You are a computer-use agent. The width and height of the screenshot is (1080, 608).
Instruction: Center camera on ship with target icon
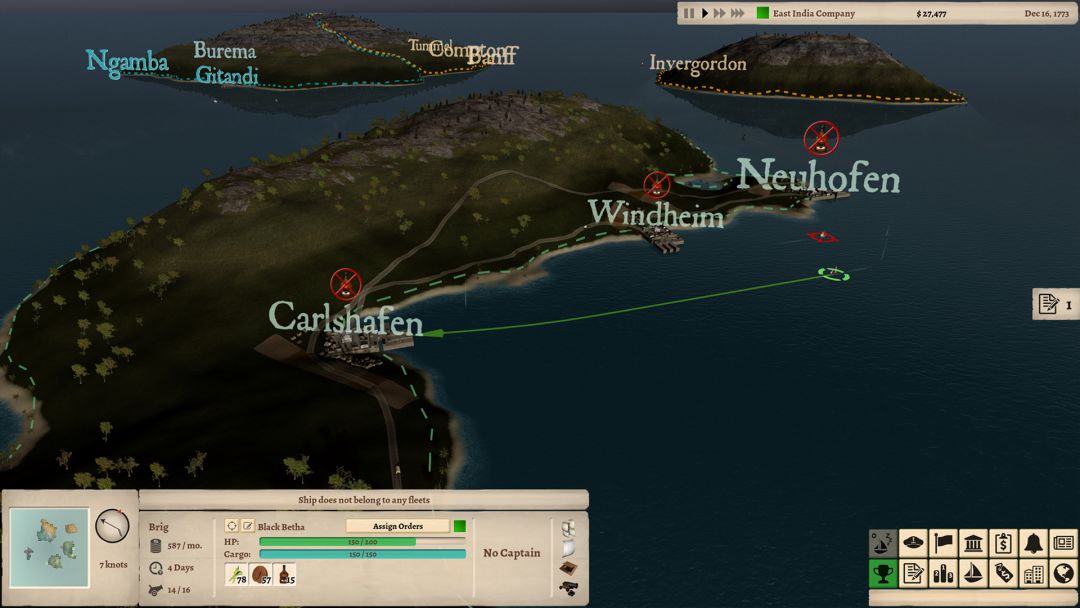pos(232,526)
